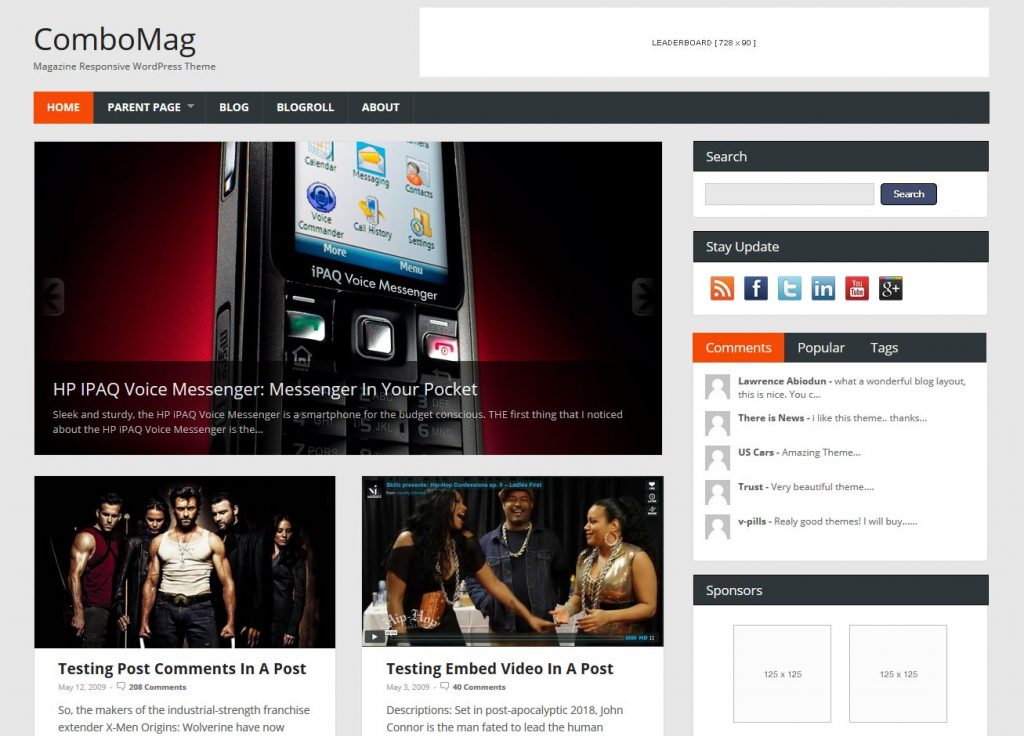Switch to the Tags tab

(884, 348)
